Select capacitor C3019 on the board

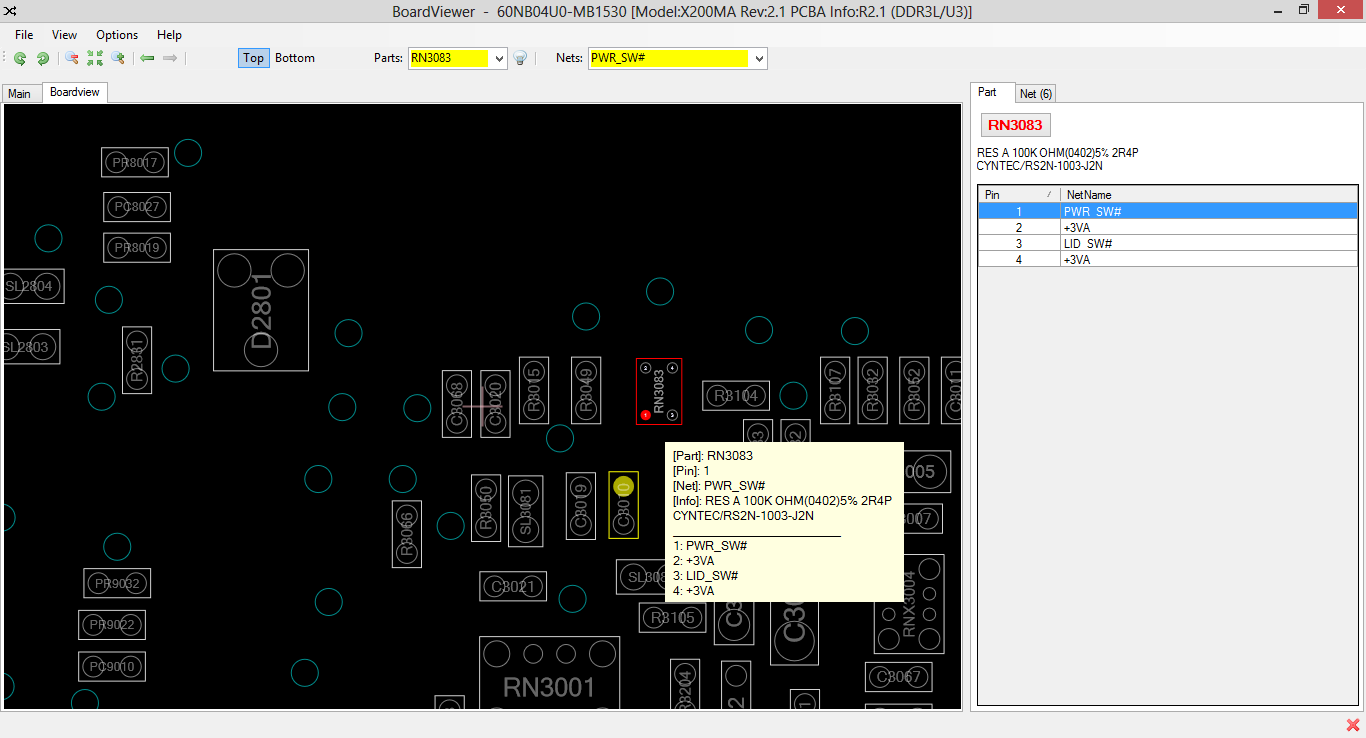tap(581, 506)
